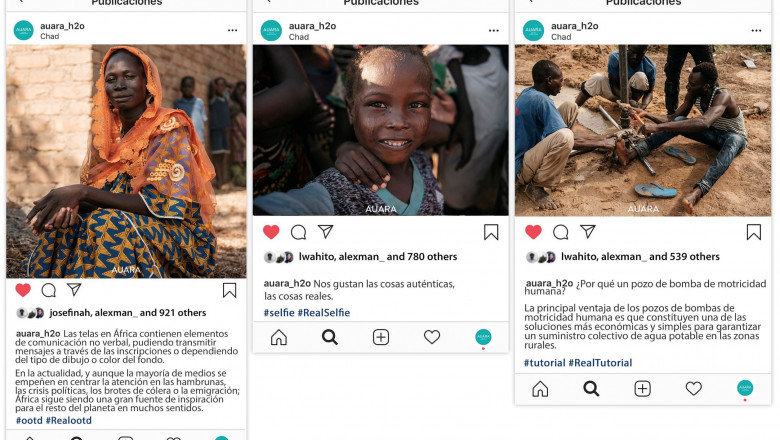Unlike the well pump repair post
The width and height of the screenshot is (780, 440).
pyautogui.click(x=533, y=232)
